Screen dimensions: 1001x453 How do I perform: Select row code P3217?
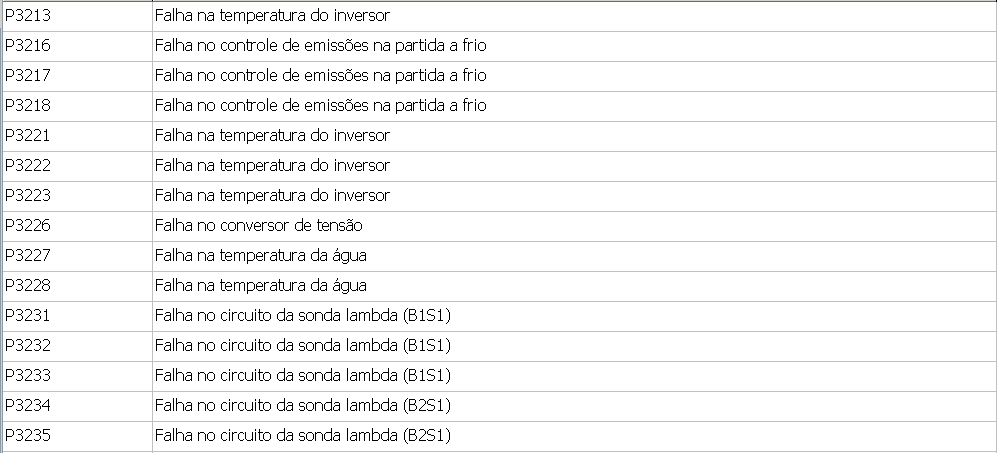28,76
